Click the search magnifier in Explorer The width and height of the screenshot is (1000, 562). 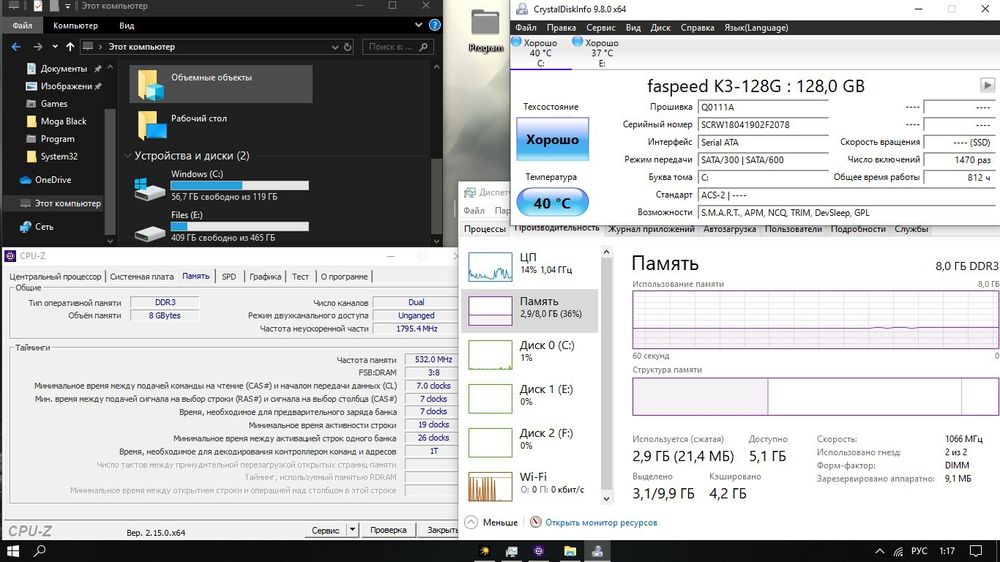click(423, 47)
